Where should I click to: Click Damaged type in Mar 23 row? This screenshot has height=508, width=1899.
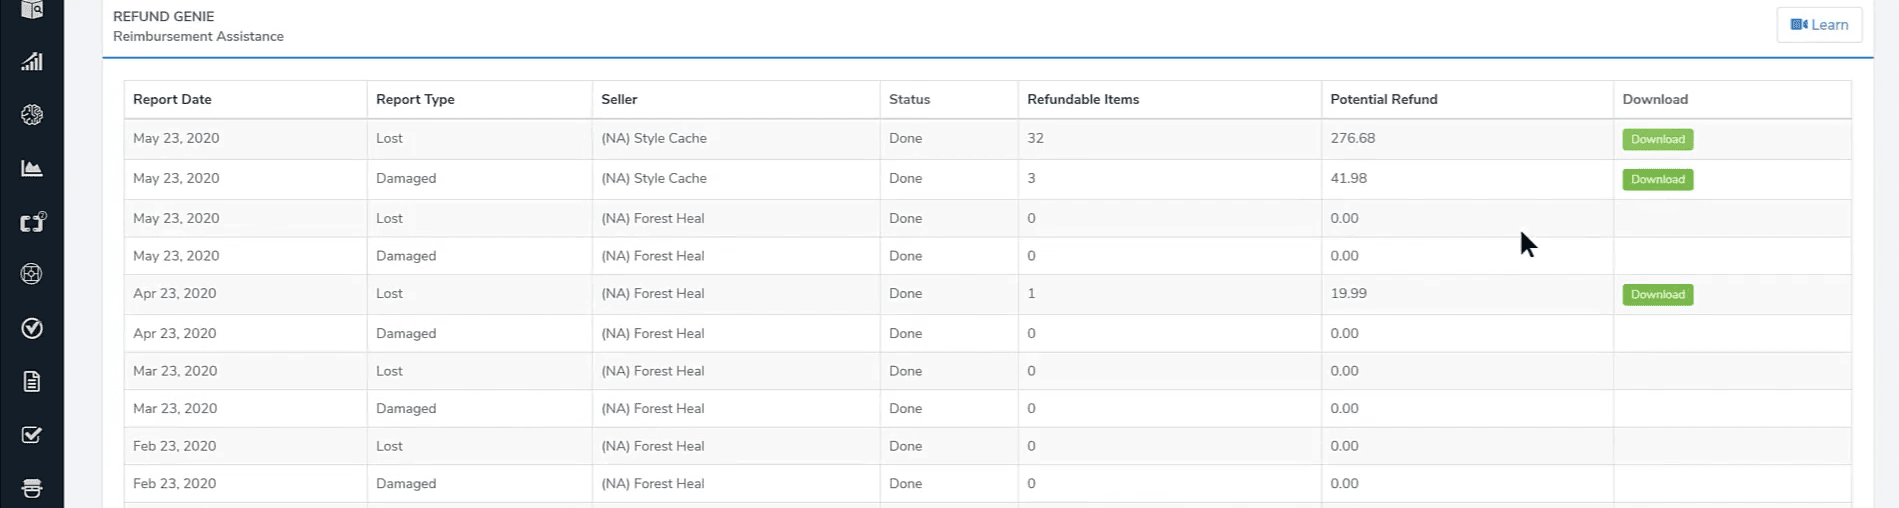pos(406,408)
